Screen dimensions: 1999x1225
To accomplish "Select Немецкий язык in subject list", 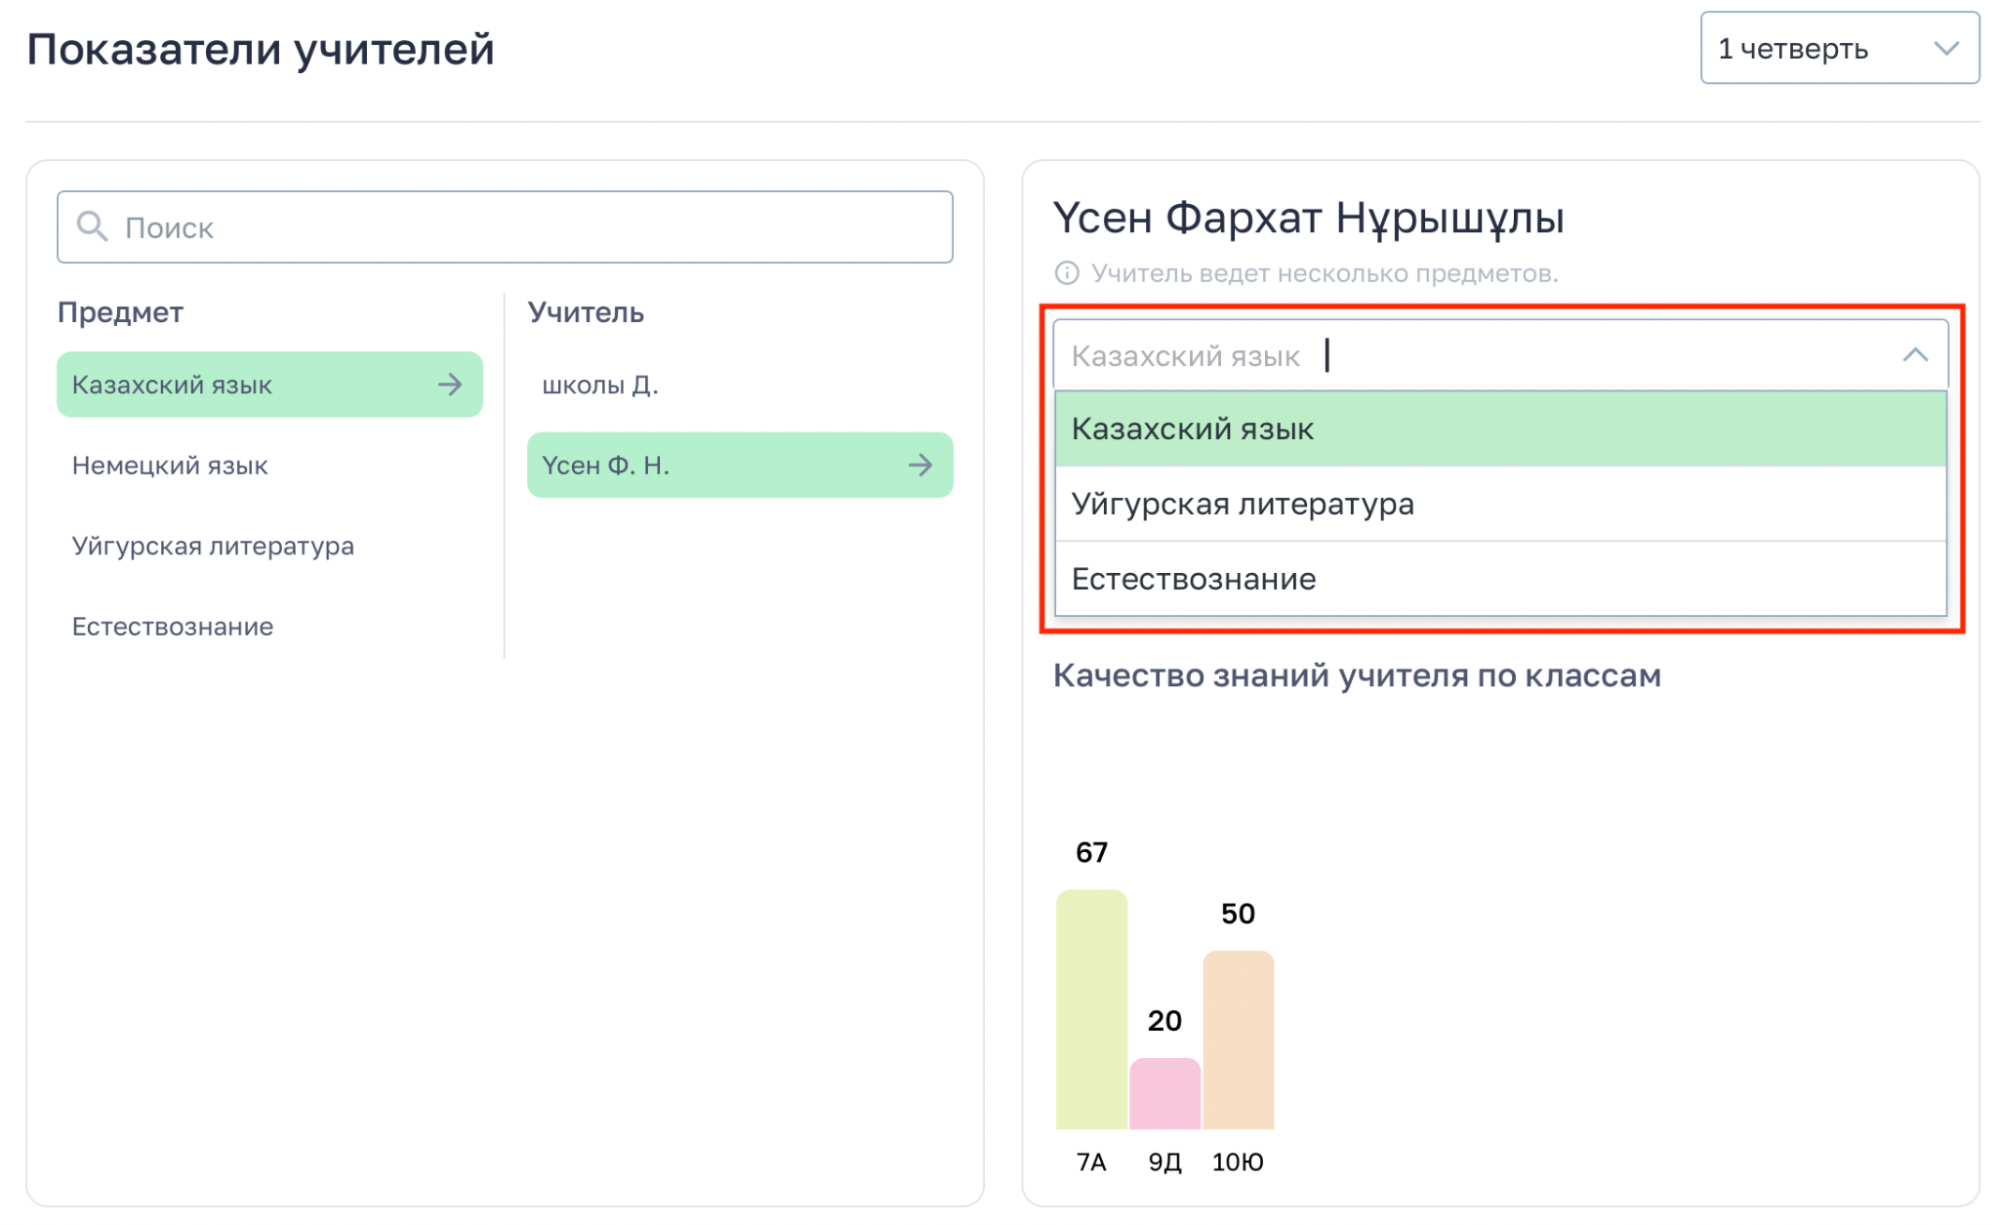I will click(170, 465).
